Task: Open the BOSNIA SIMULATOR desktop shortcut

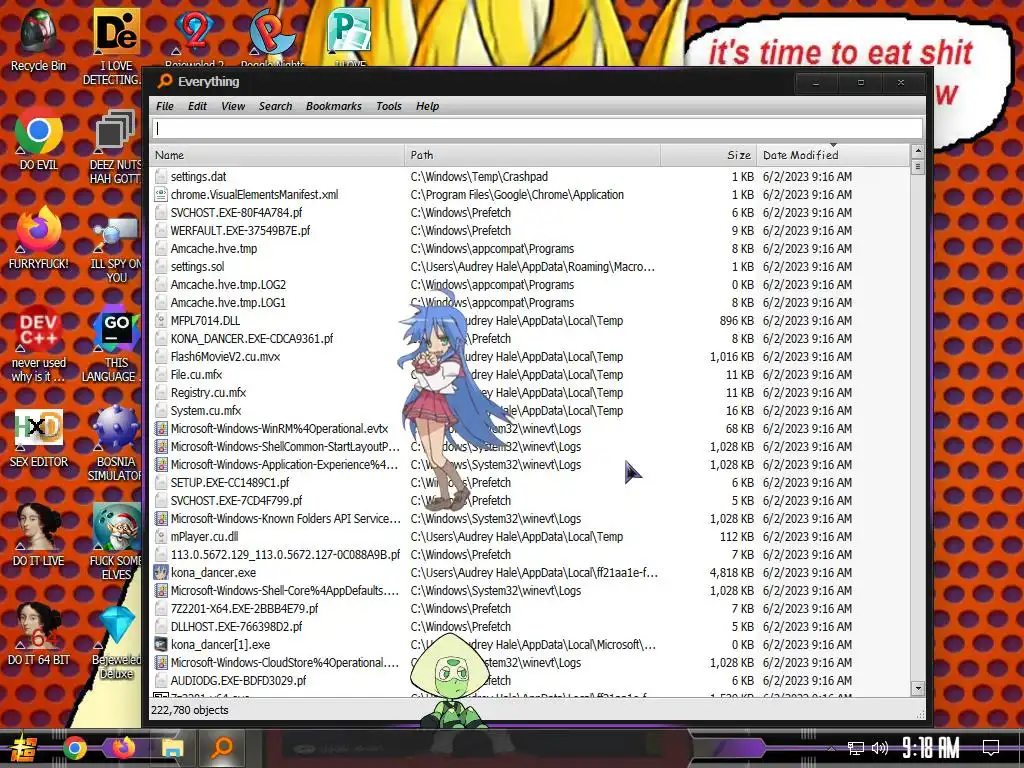Action: pos(115,444)
